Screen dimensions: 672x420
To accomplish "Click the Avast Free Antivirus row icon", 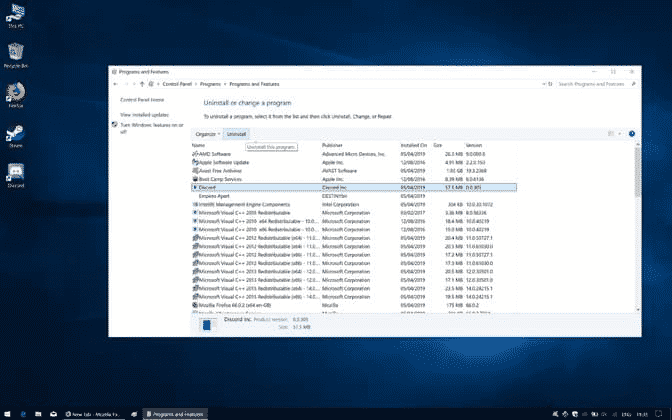I will coord(195,171).
